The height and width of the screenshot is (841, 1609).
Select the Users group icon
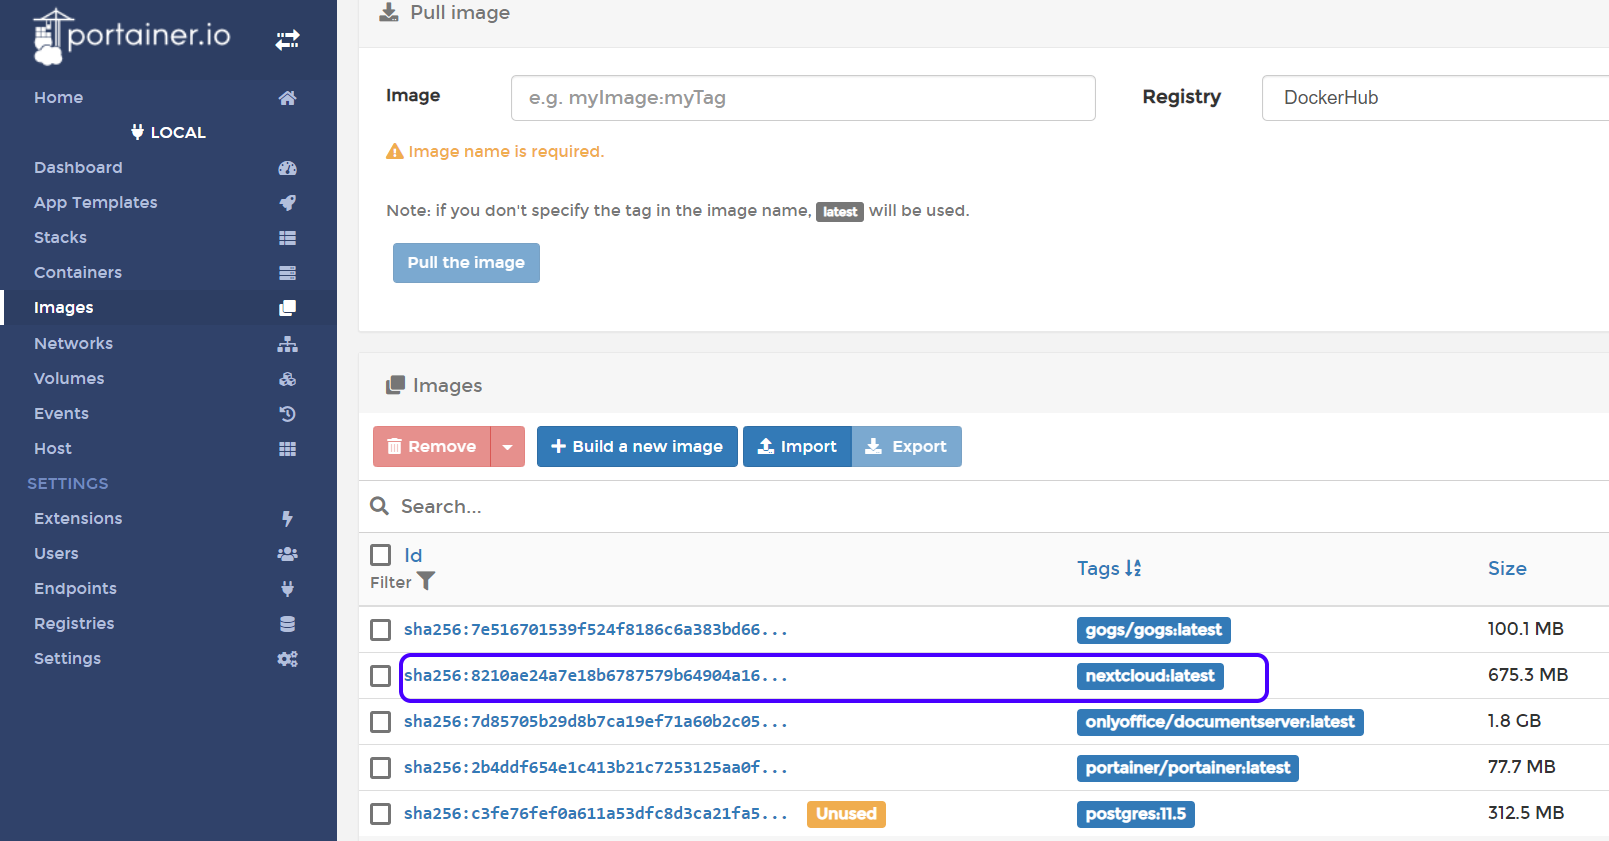pyautogui.click(x=288, y=554)
